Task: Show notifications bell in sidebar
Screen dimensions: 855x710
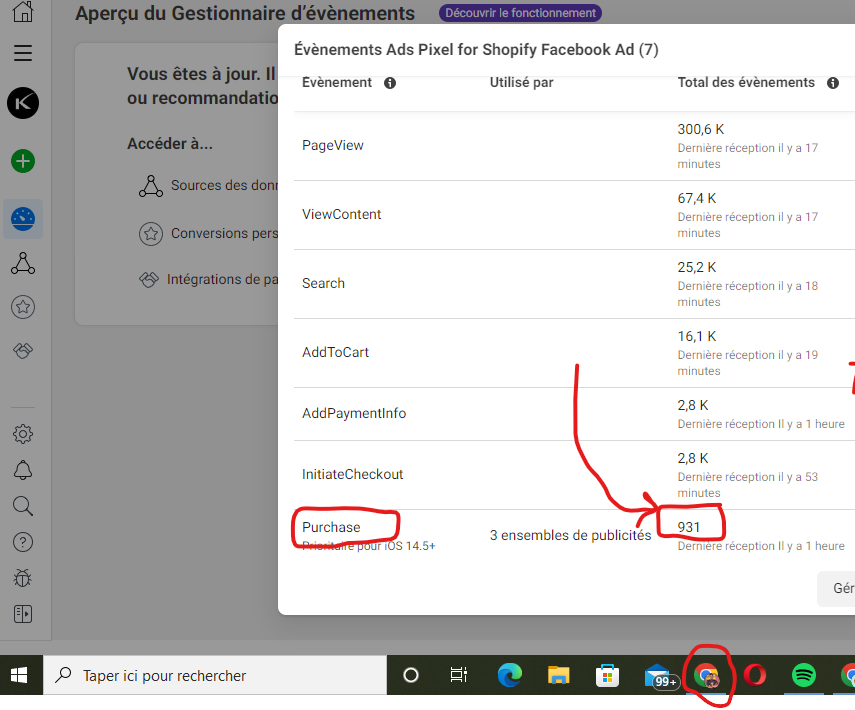Action: point(23,470)
